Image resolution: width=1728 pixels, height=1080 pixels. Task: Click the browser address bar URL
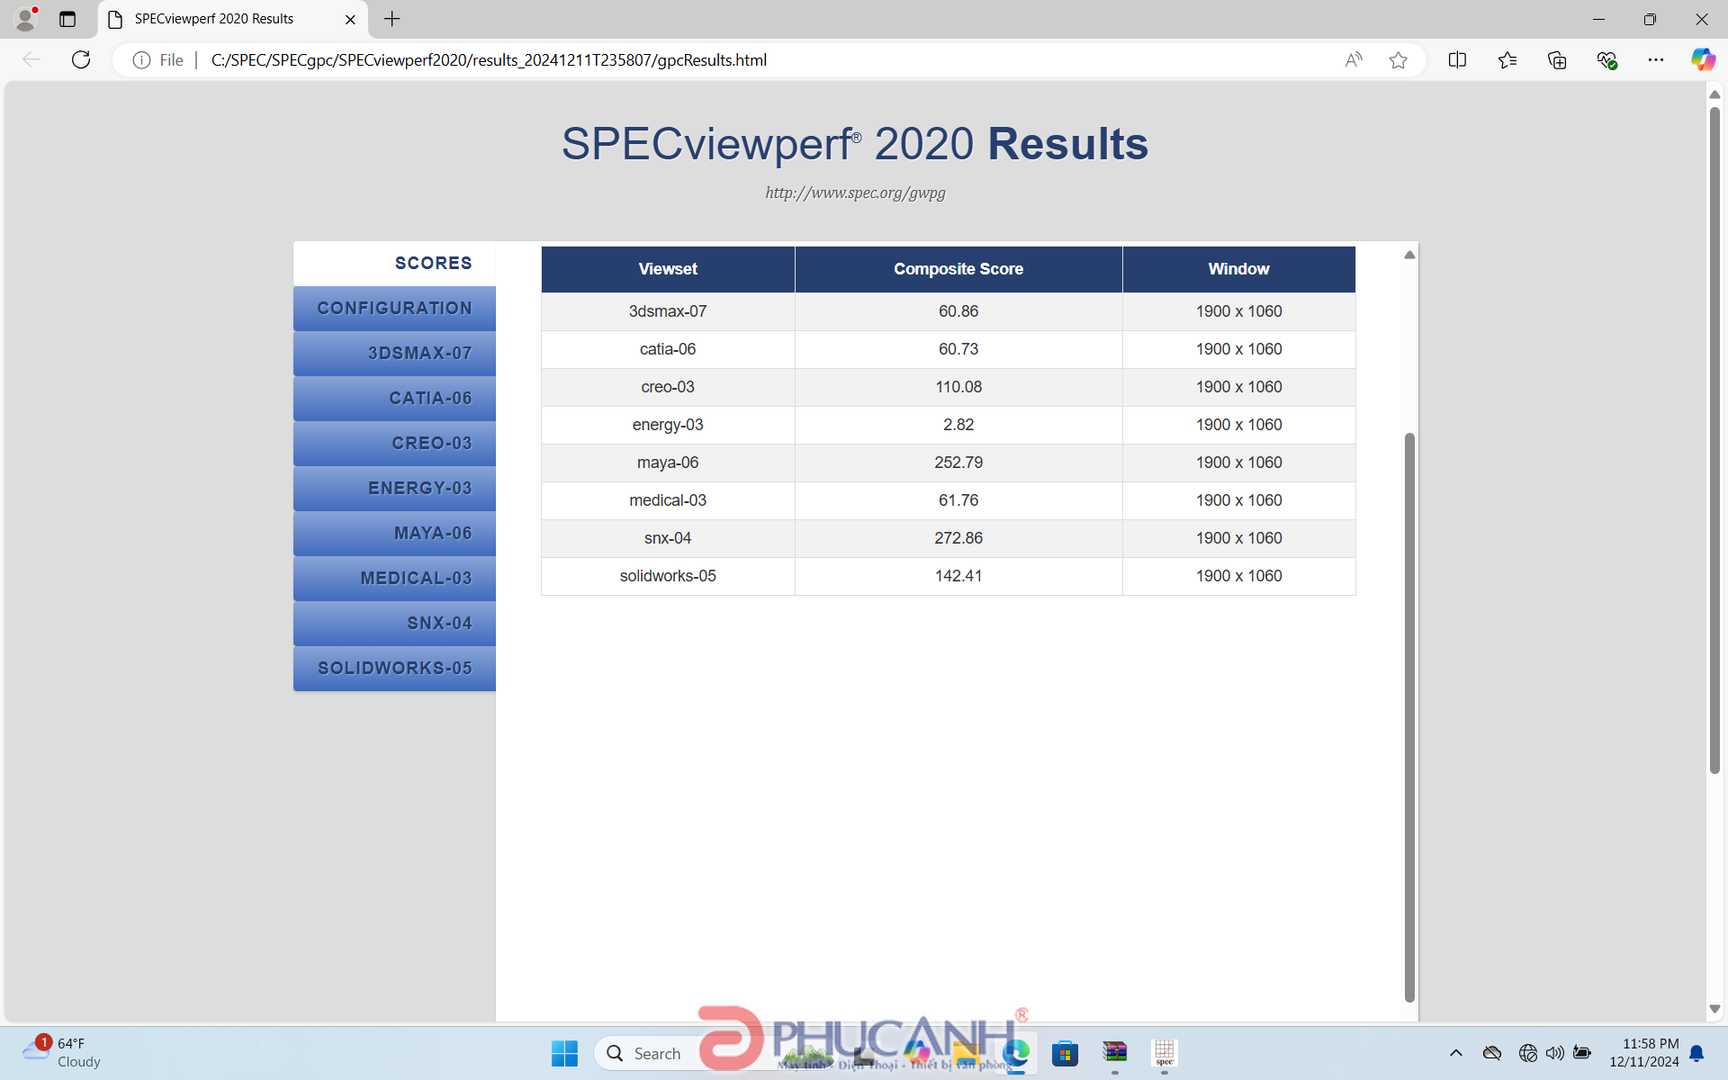[x=489, y=60]
